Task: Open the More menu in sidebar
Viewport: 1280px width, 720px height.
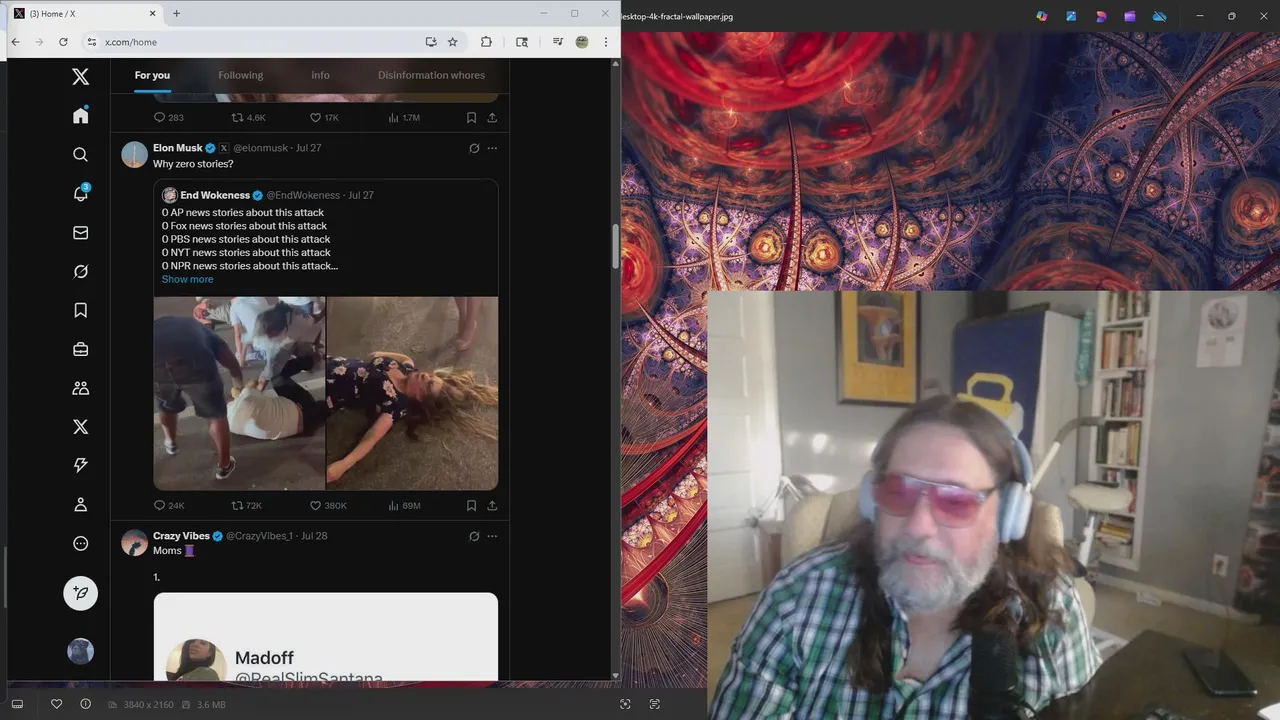Action: (81, 544)
